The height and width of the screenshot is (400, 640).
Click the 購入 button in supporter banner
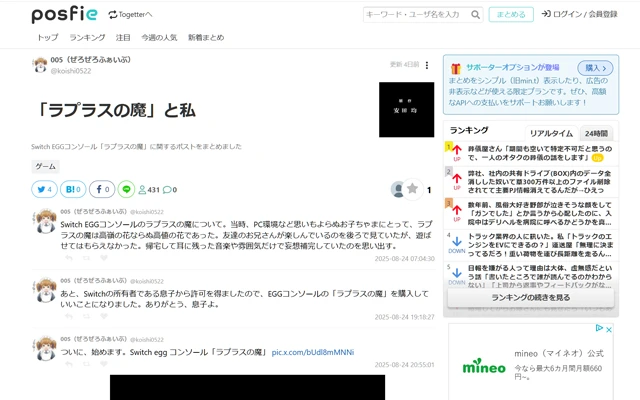tap(595, 68)
